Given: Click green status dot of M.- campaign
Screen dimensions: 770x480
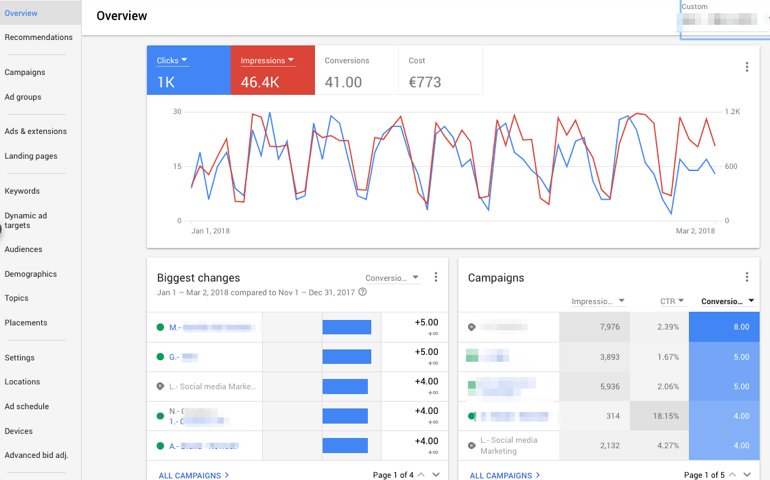Looking at the screenshot, I should 160,327.
